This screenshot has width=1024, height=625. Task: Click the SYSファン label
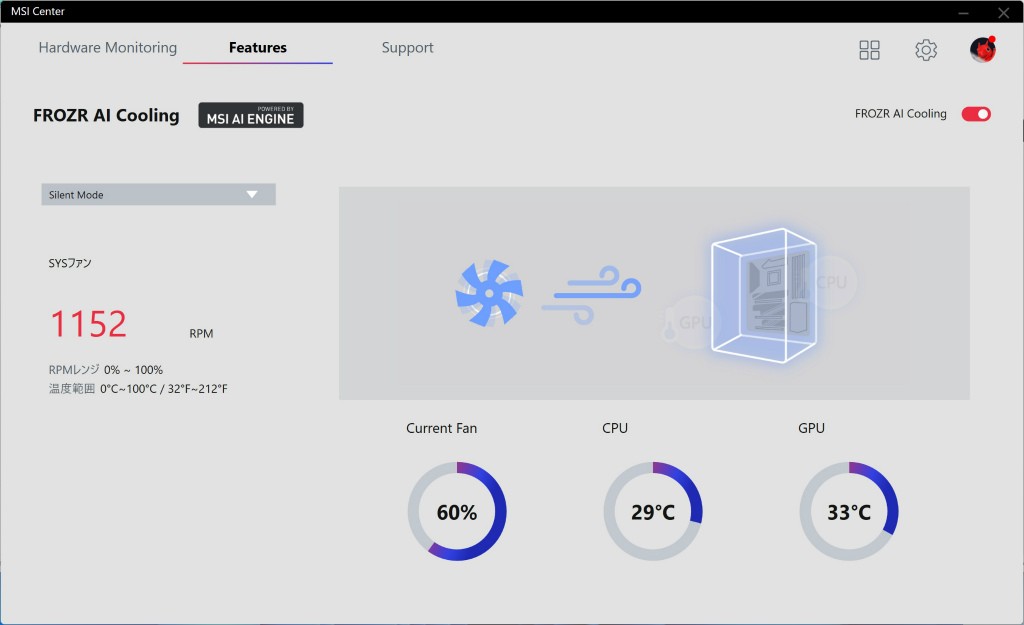(70, 263)
